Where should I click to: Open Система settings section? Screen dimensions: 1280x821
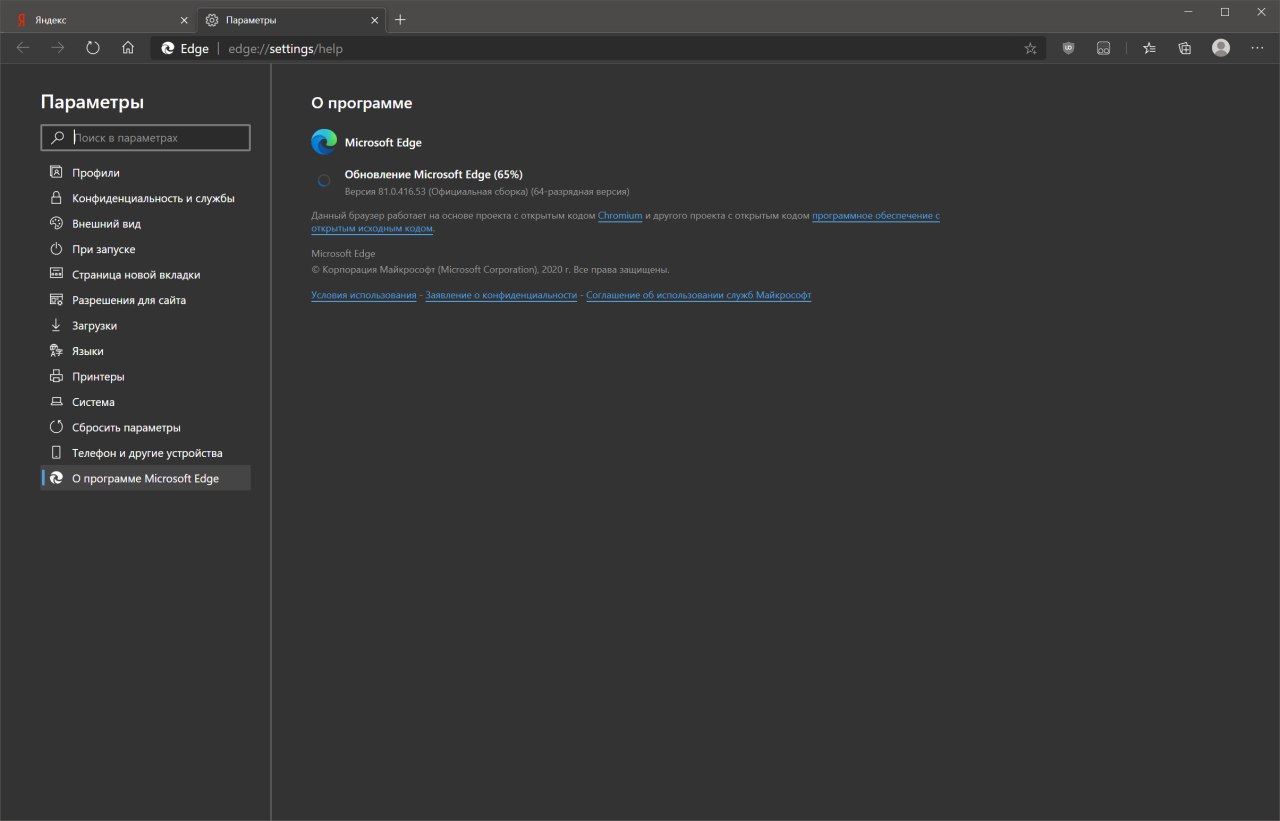(146, 402)
